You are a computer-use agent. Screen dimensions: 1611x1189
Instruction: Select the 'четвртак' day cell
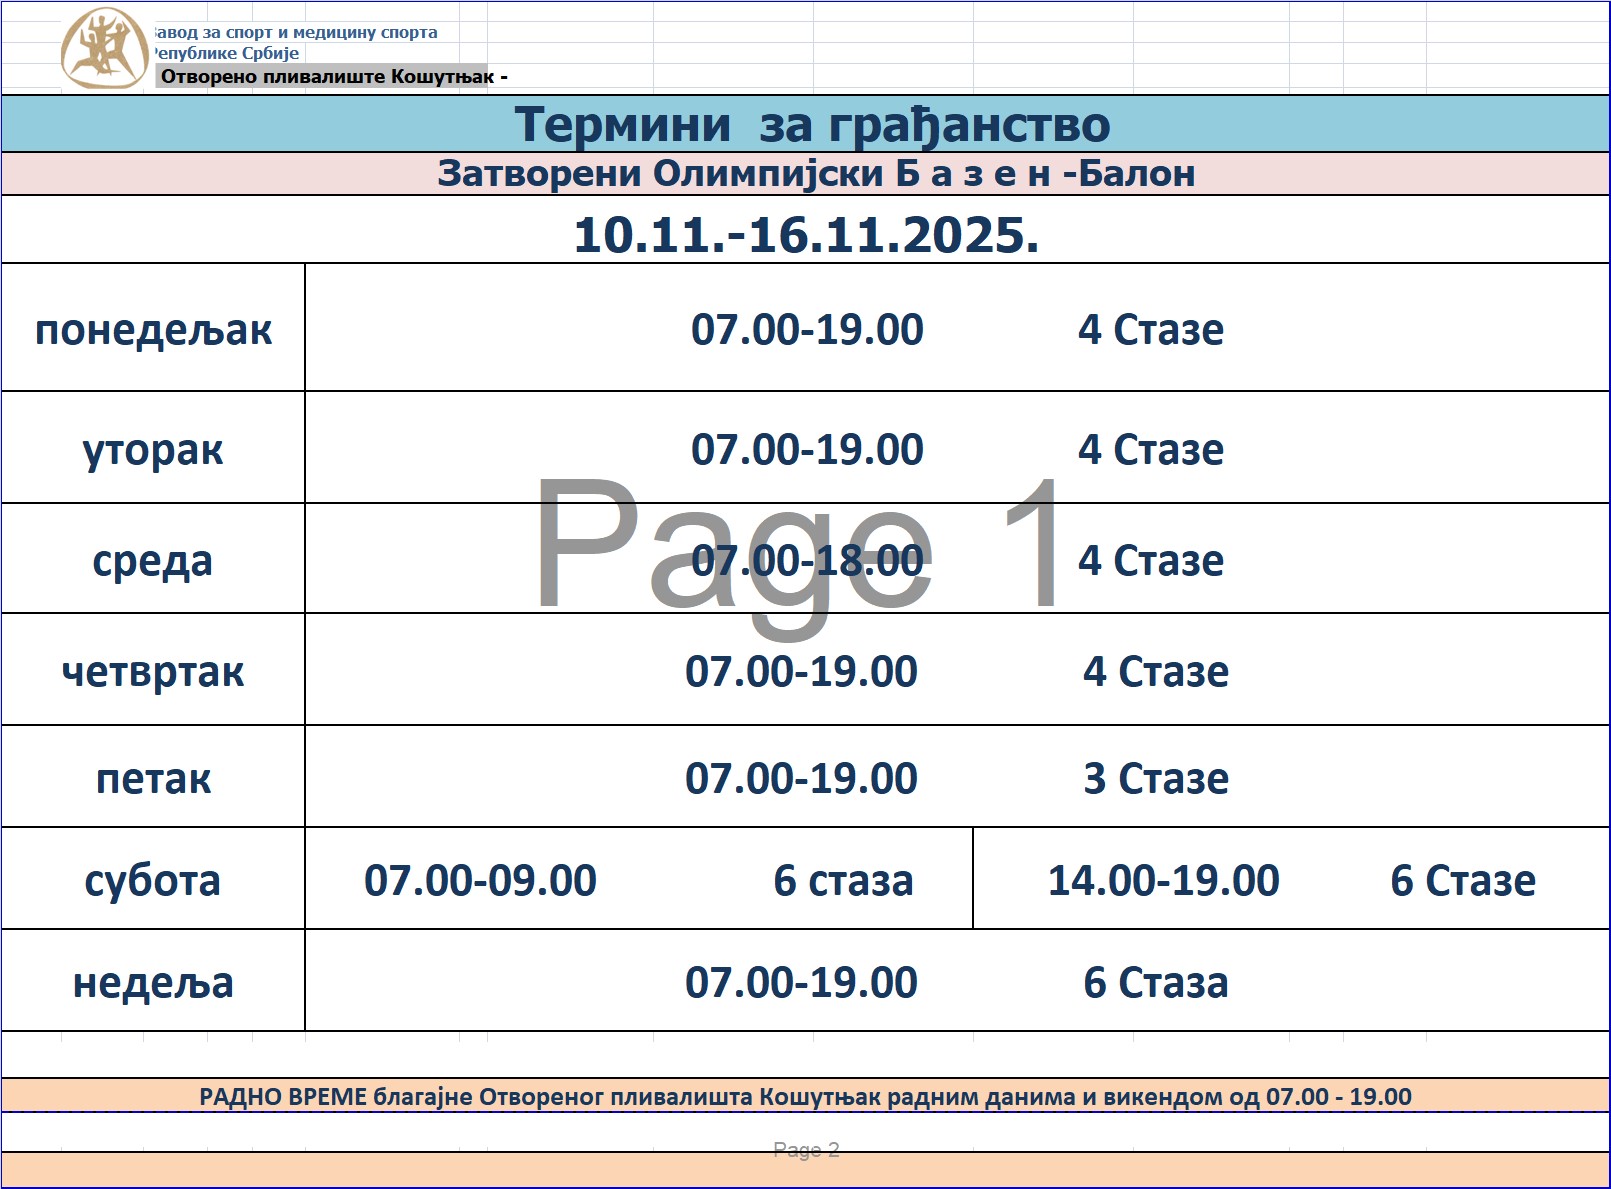click(153, 672)
